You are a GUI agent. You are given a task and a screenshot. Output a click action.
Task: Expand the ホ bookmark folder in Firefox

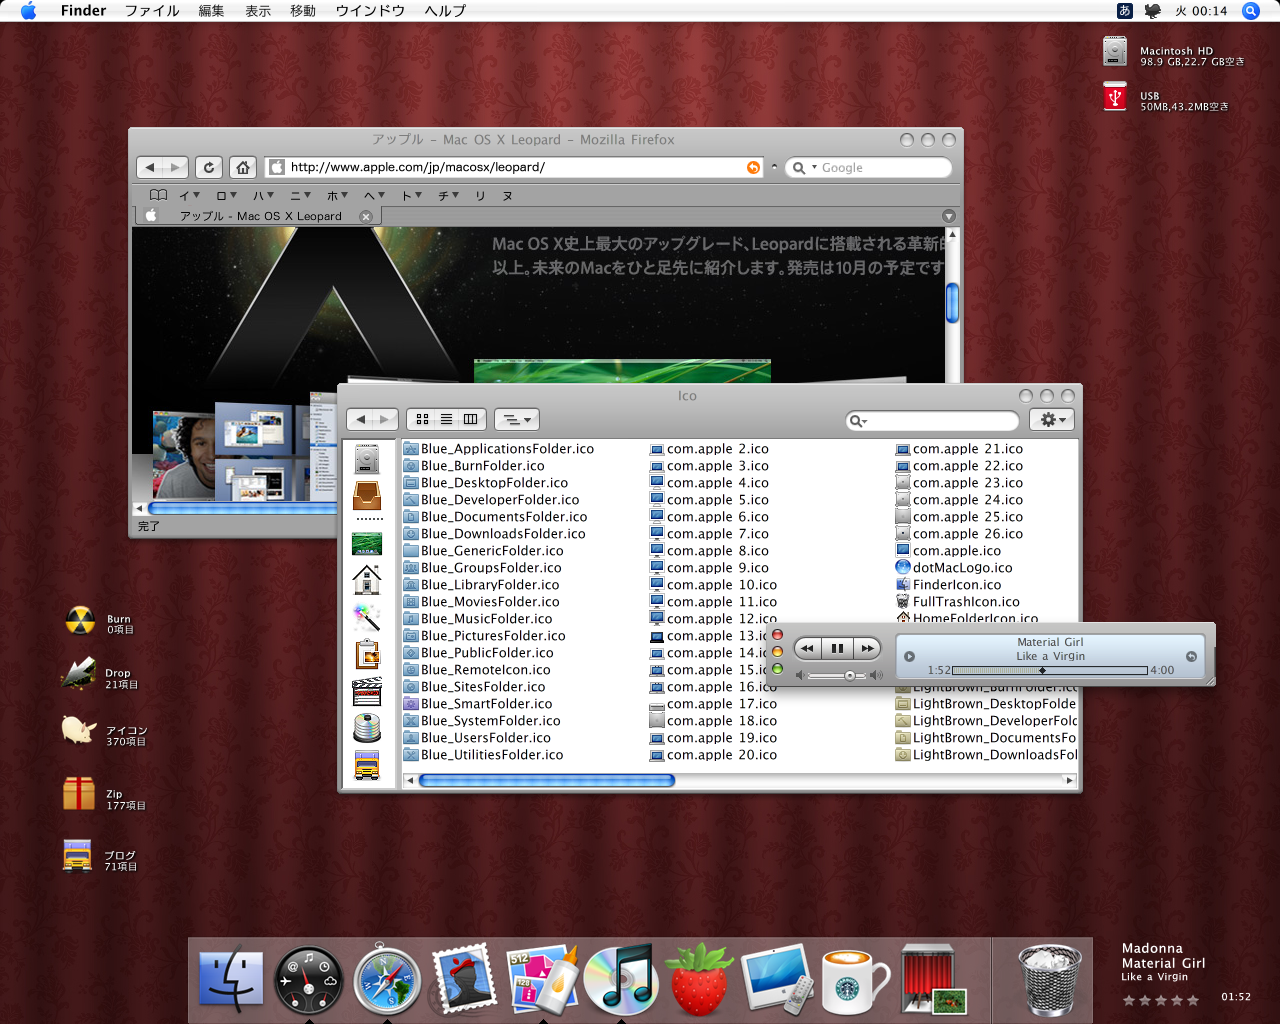(x=337, y=195)
